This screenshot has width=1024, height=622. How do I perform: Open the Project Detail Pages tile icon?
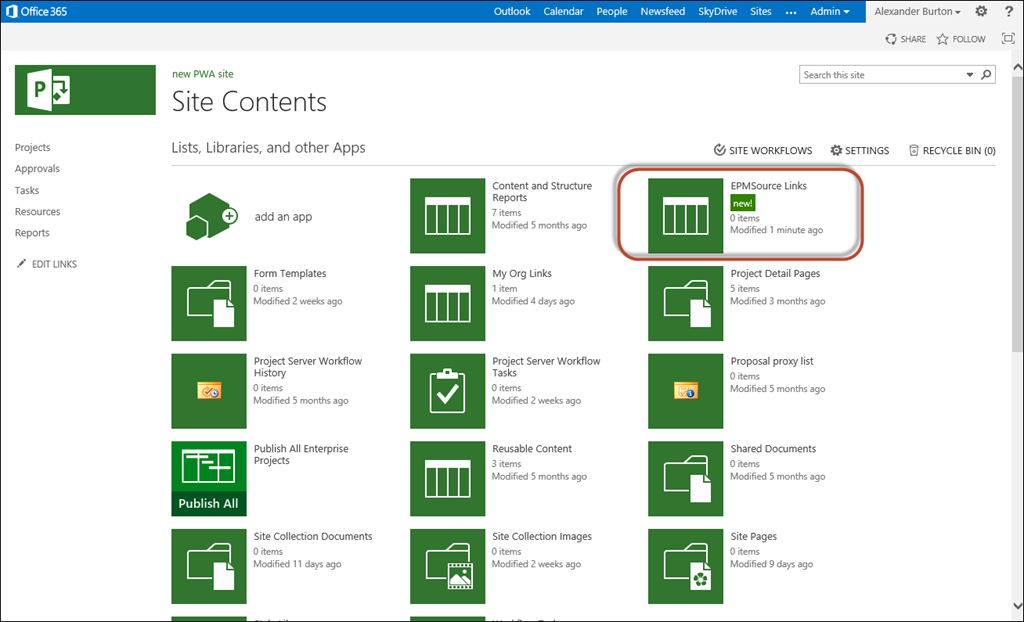point(685,303)
